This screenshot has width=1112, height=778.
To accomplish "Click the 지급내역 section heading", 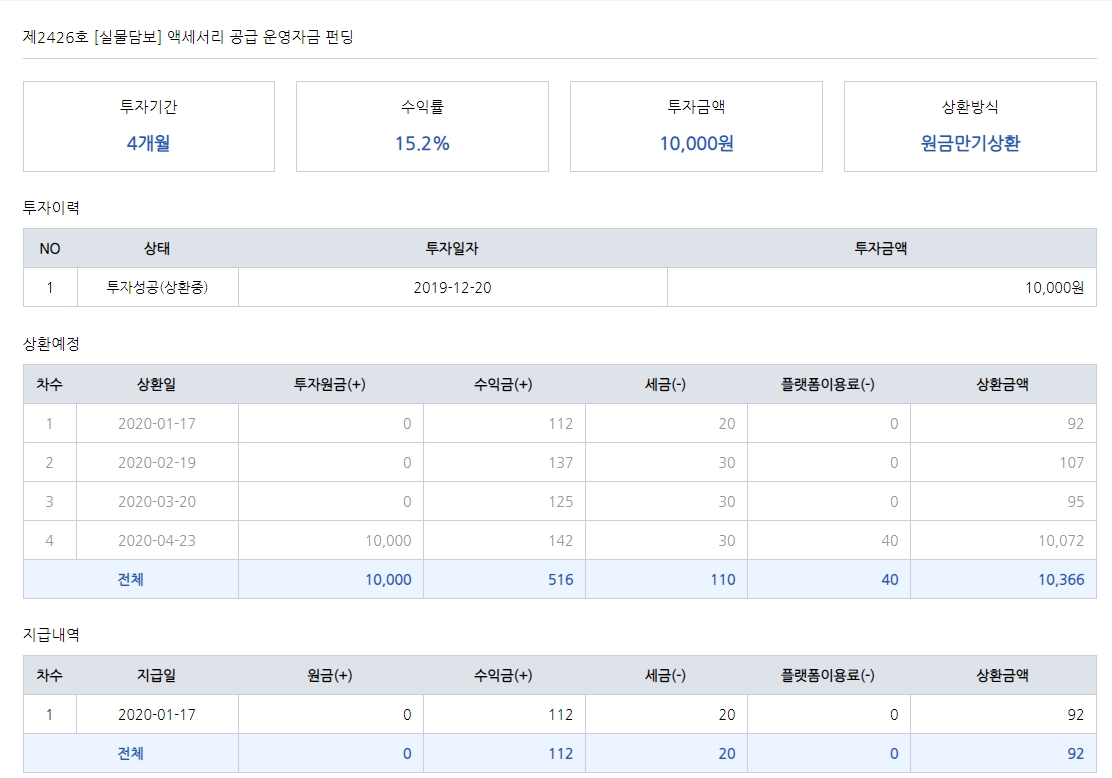I will pyautogui.click(x=51, y=635).
